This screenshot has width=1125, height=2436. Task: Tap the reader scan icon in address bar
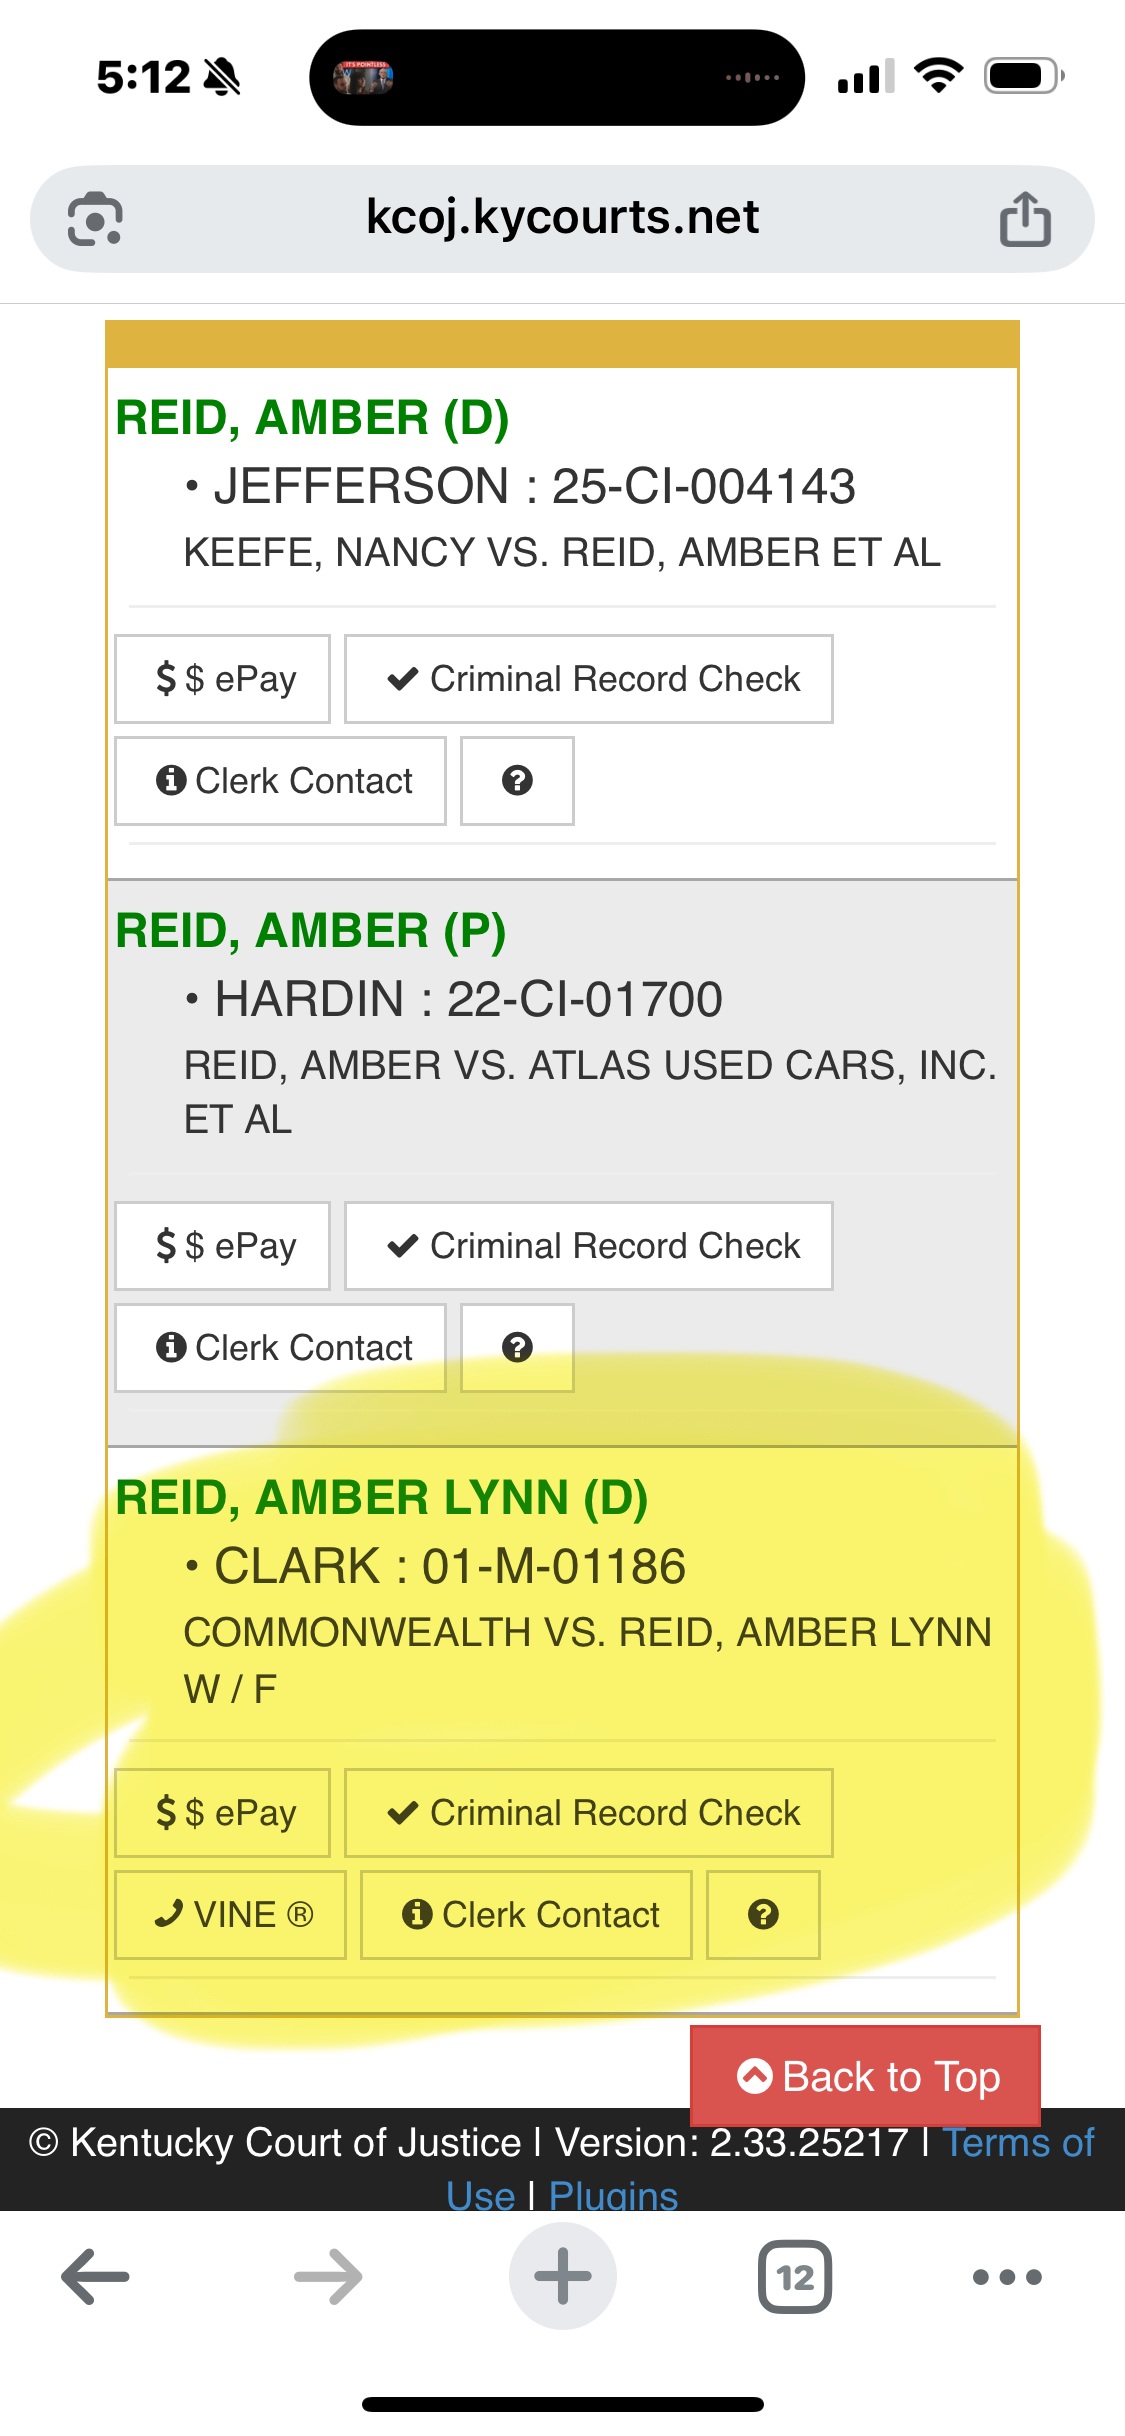95,219
